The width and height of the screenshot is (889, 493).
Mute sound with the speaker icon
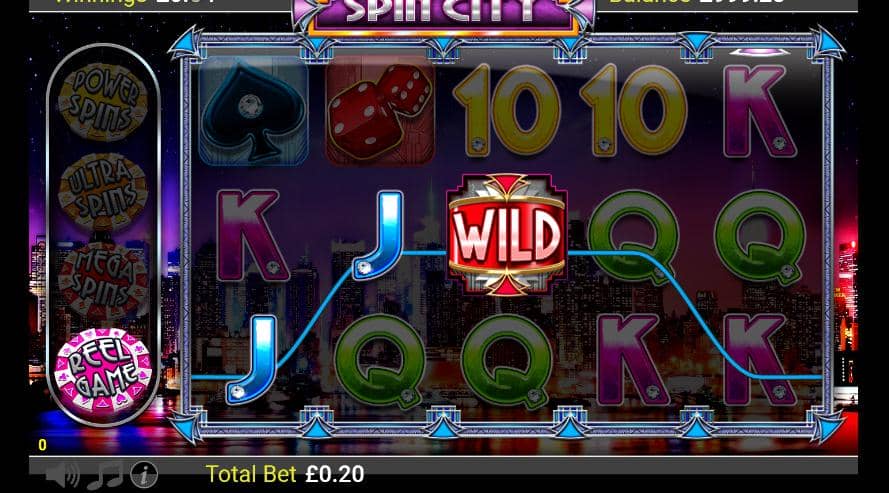(62, 474)
